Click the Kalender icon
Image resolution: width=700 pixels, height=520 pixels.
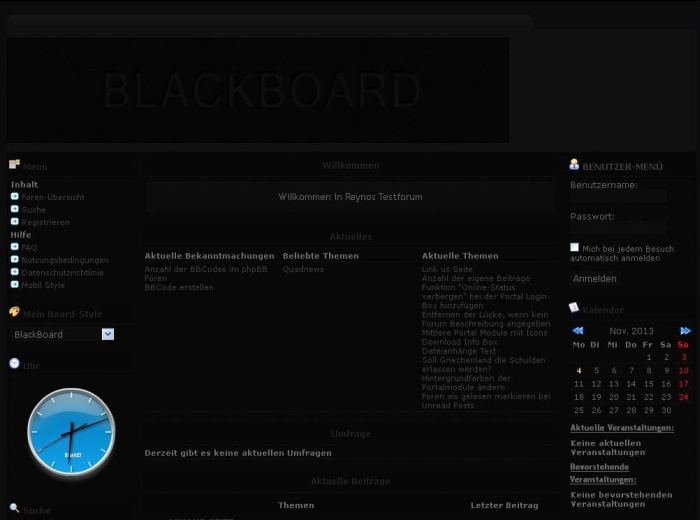(x=574, y=308)
